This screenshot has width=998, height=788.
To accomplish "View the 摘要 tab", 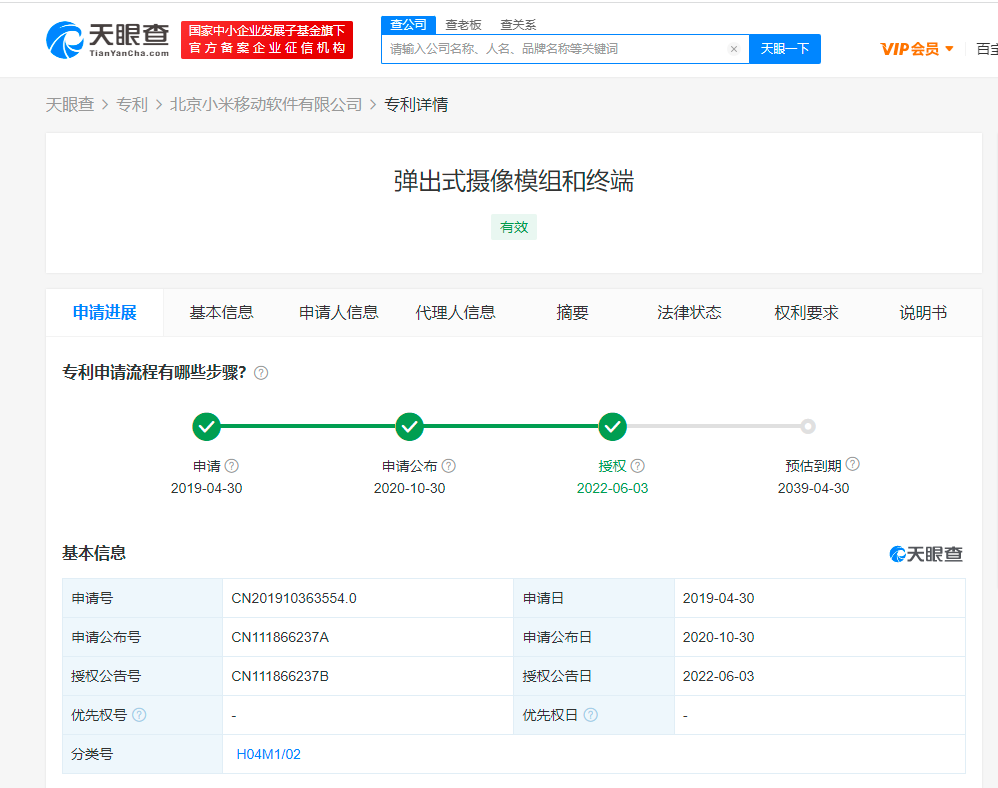I will tap(571, 312).
